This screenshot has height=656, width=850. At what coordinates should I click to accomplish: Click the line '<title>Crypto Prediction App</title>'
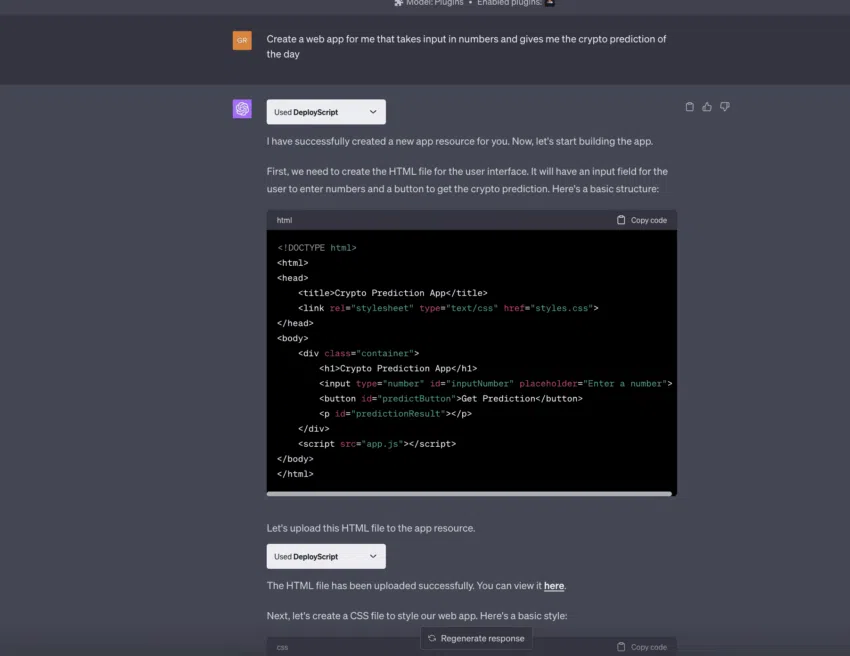pos(392,293)
